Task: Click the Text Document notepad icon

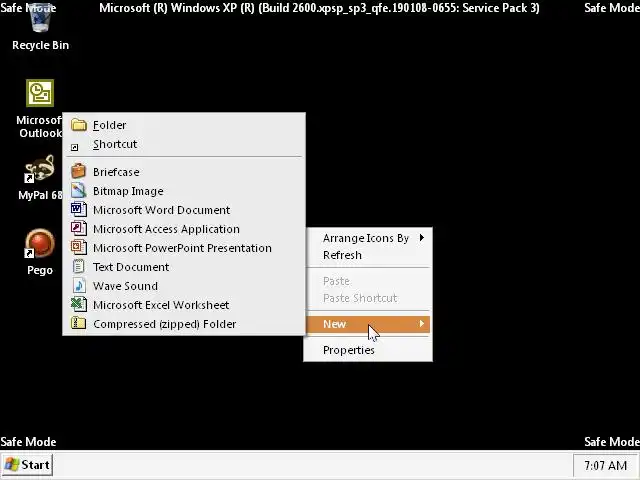Action: tap(78, 267)
